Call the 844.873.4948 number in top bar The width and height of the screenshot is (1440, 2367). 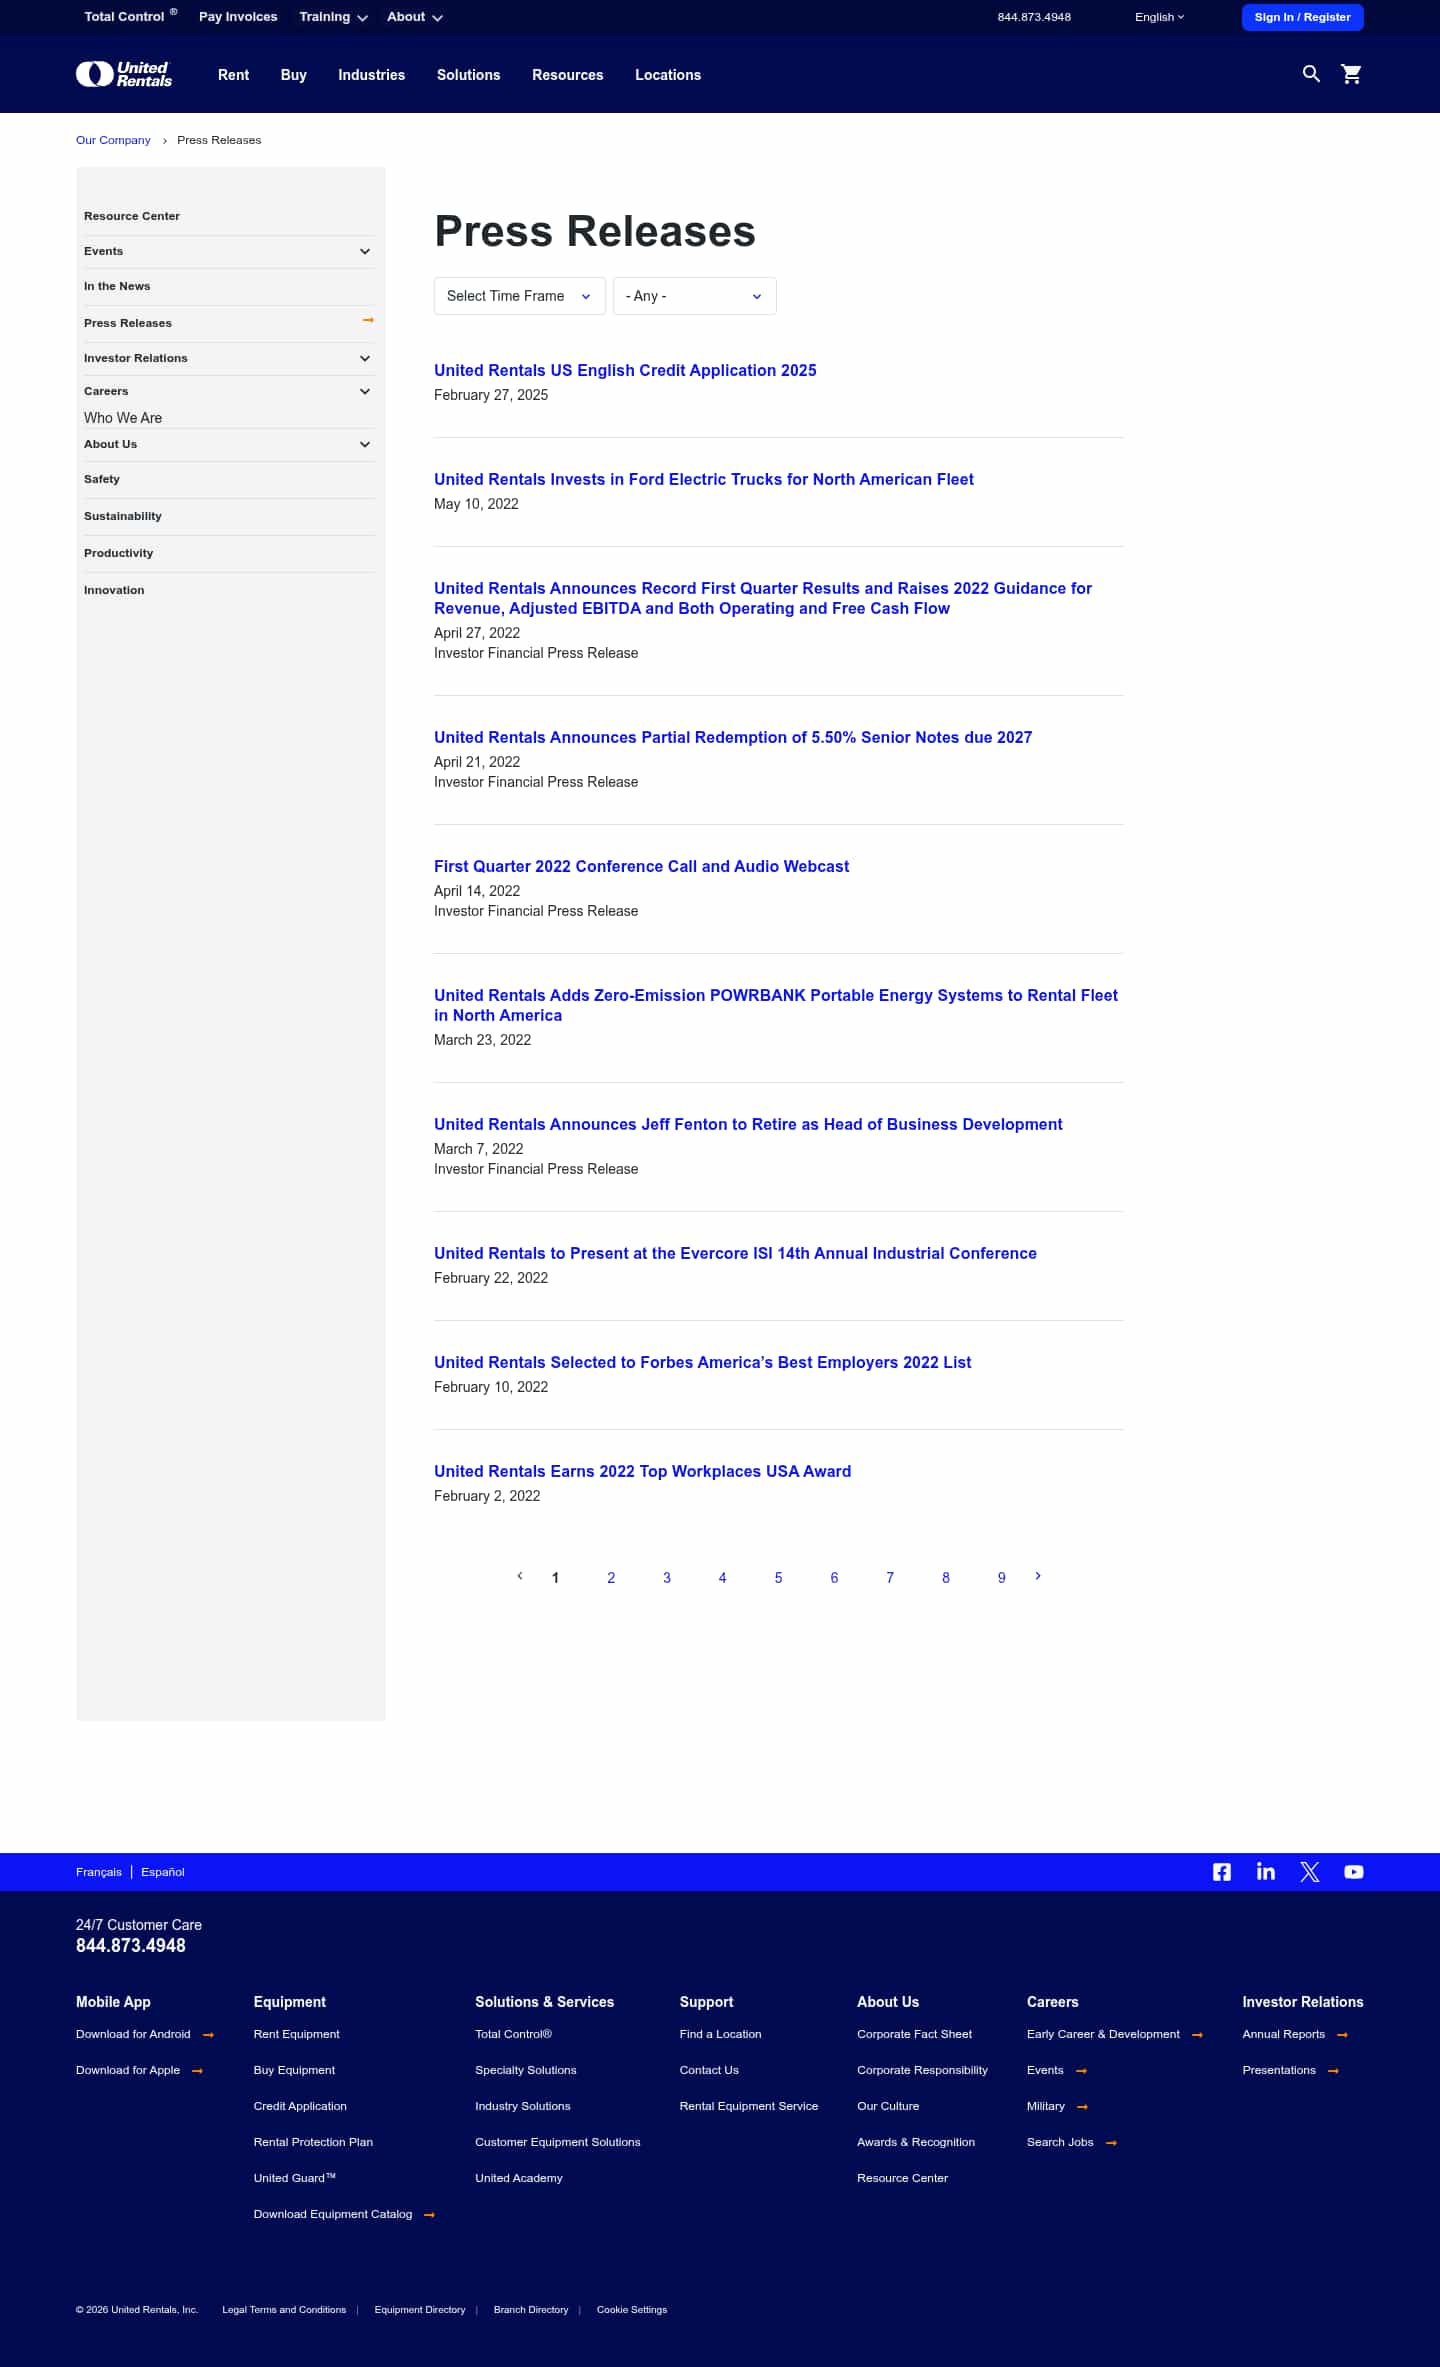1034,17
